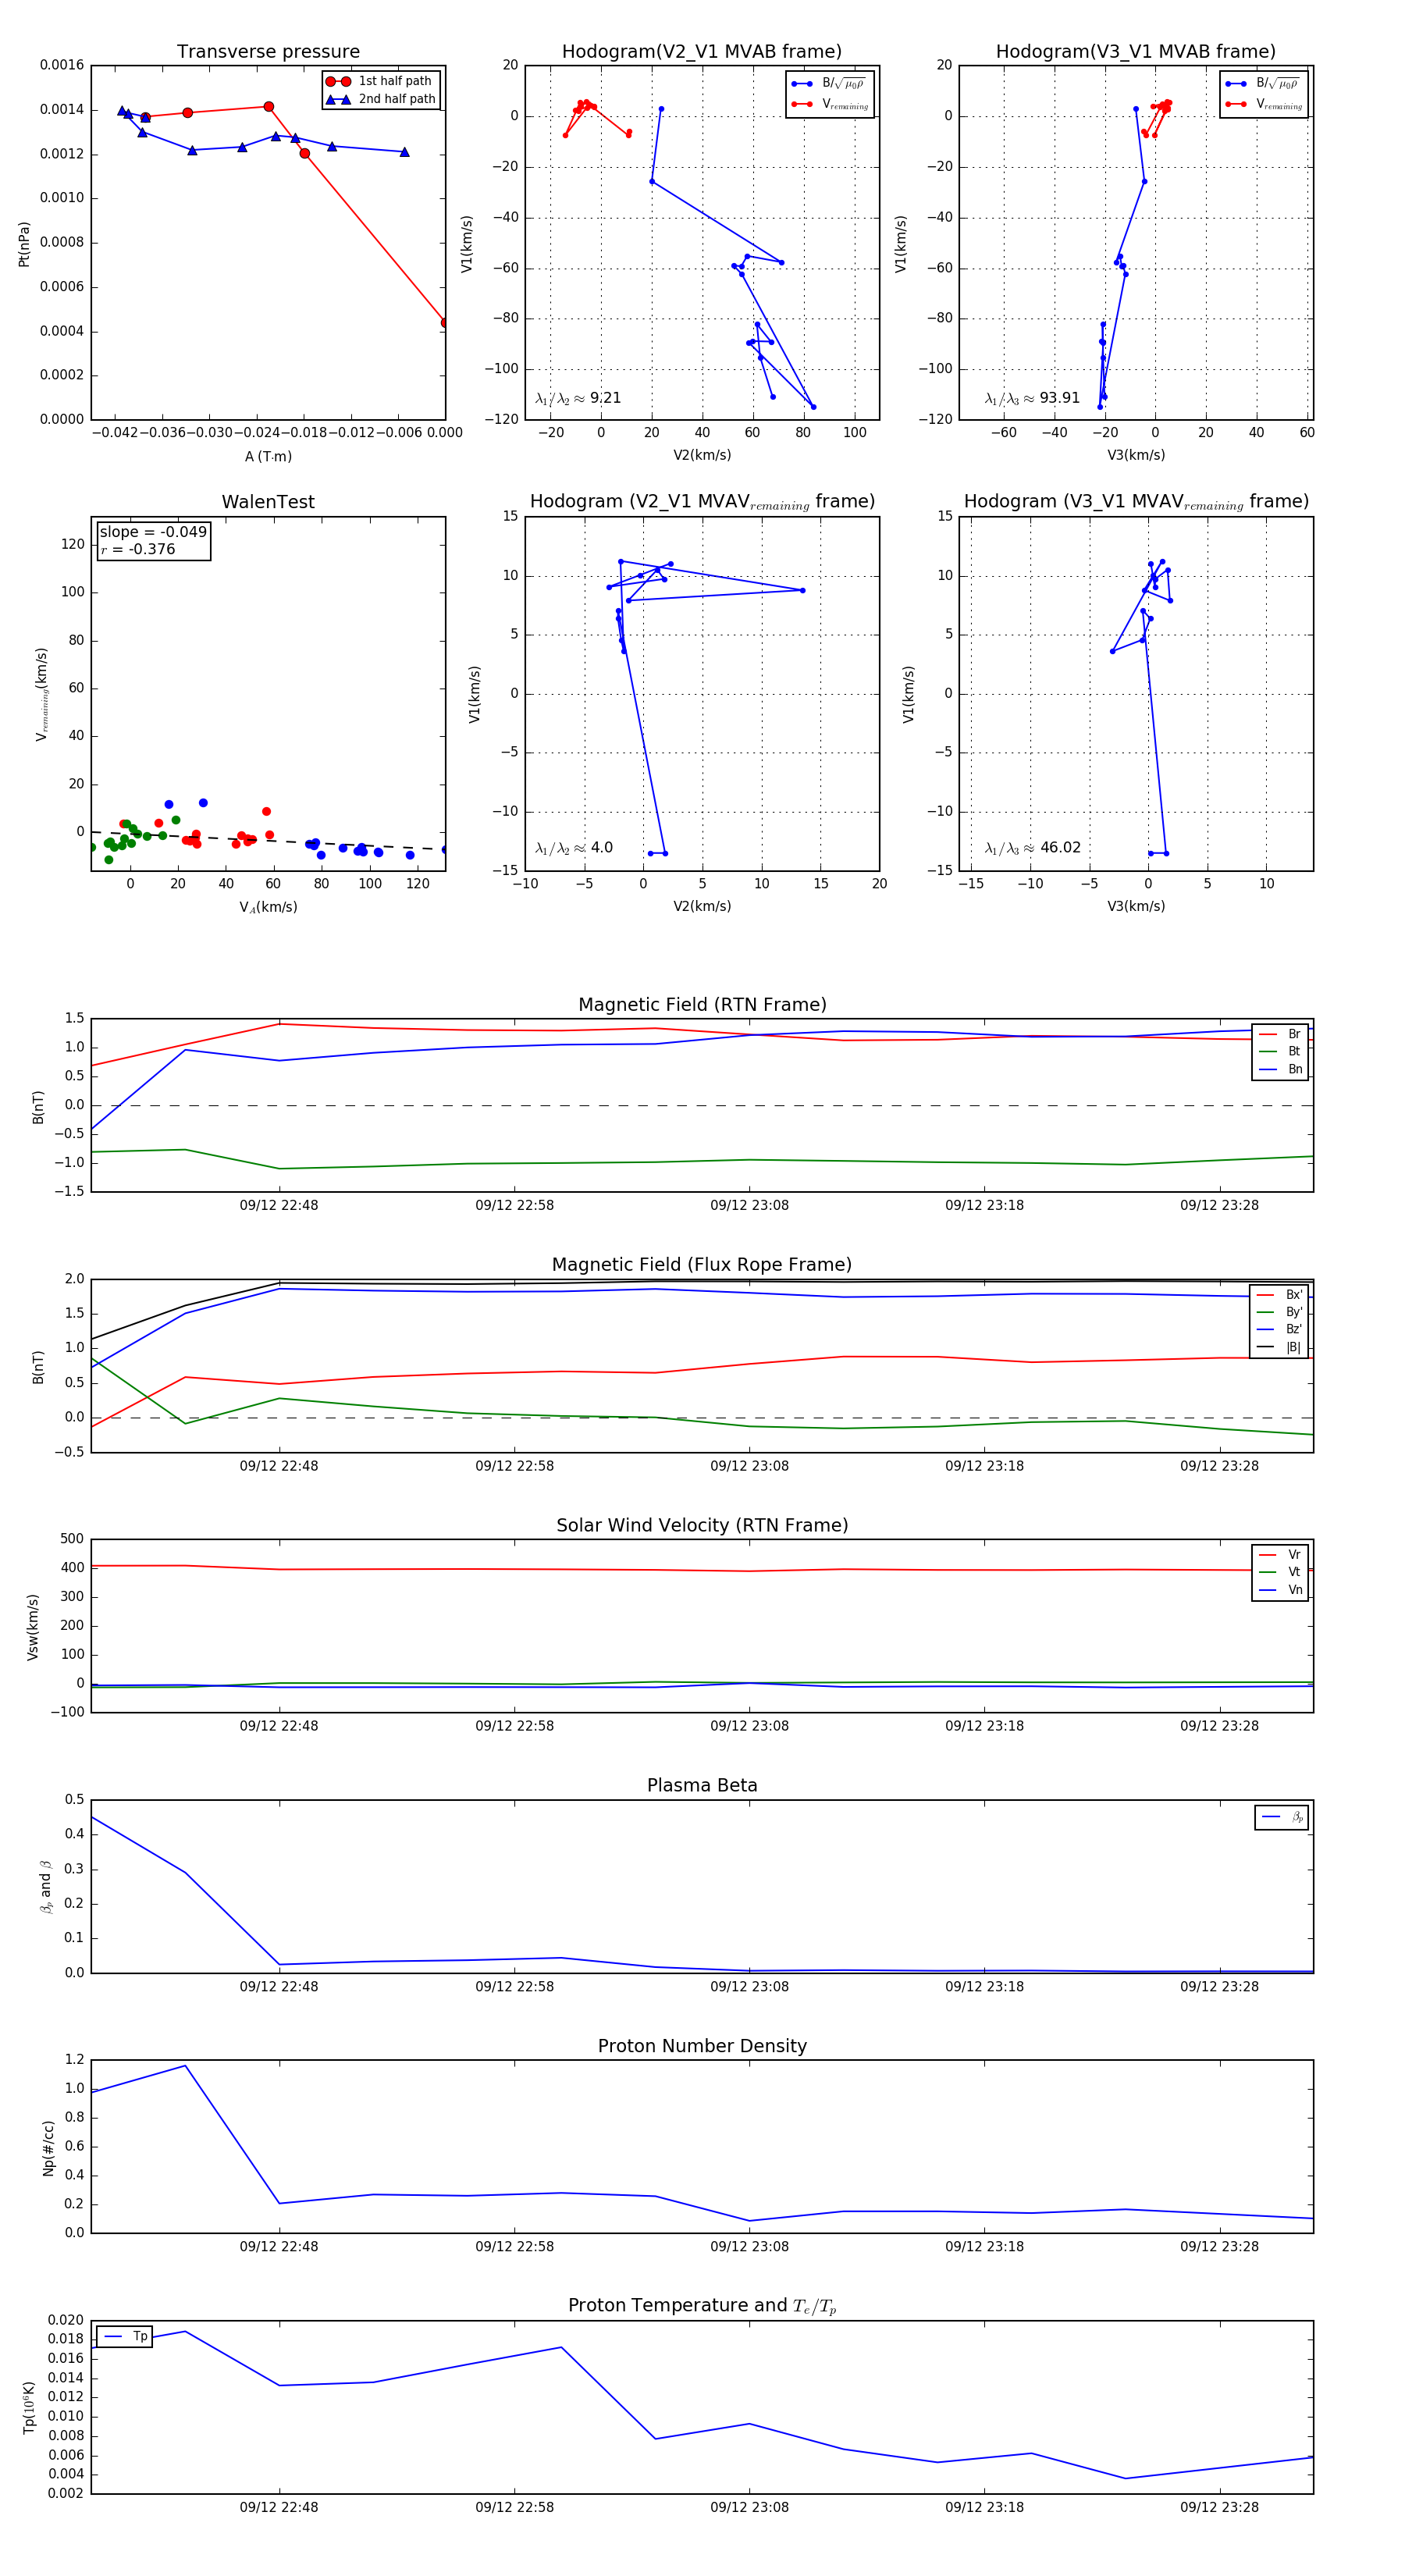Click the WalenTest "V_remaining(km/s)" y-axis label
The image size is (1405, 2576).
42,694
